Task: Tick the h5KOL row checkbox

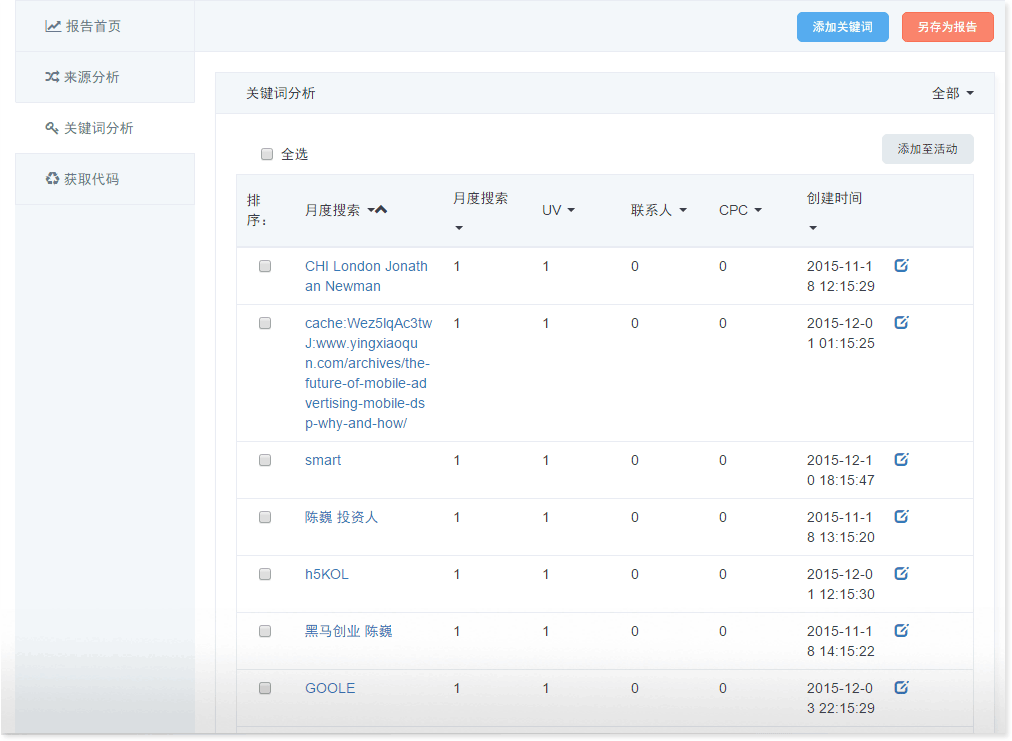Action: 265,574
